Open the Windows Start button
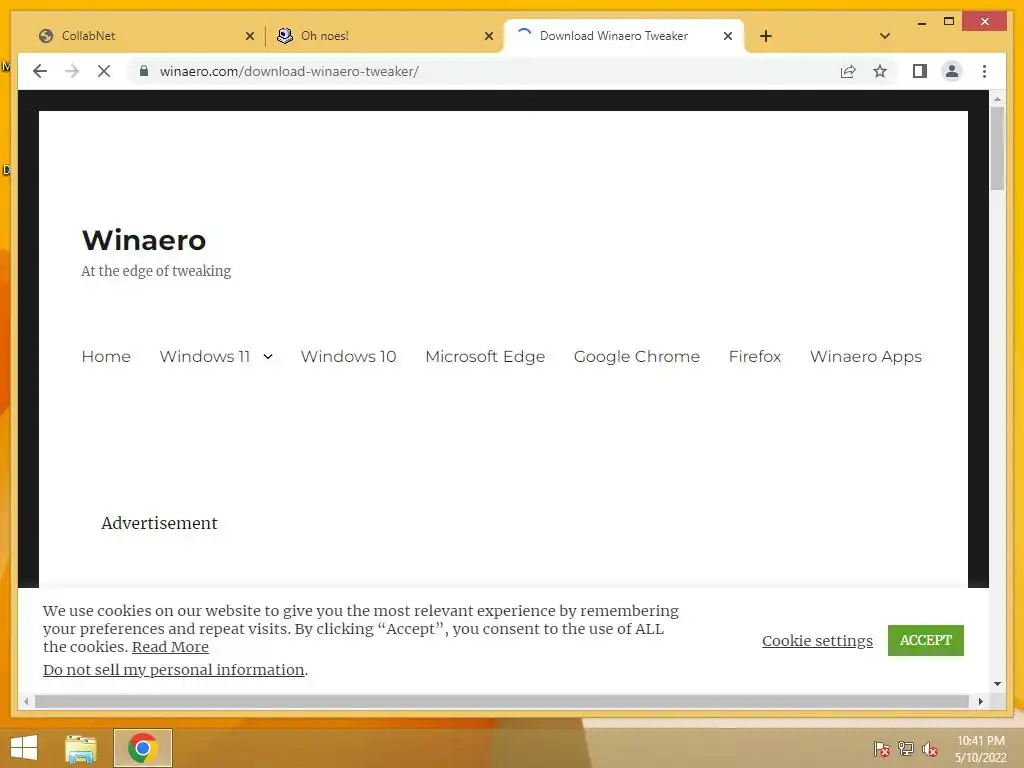This screenshot has width=1024, height=768. pyautogui.click(x=24, y=748)
